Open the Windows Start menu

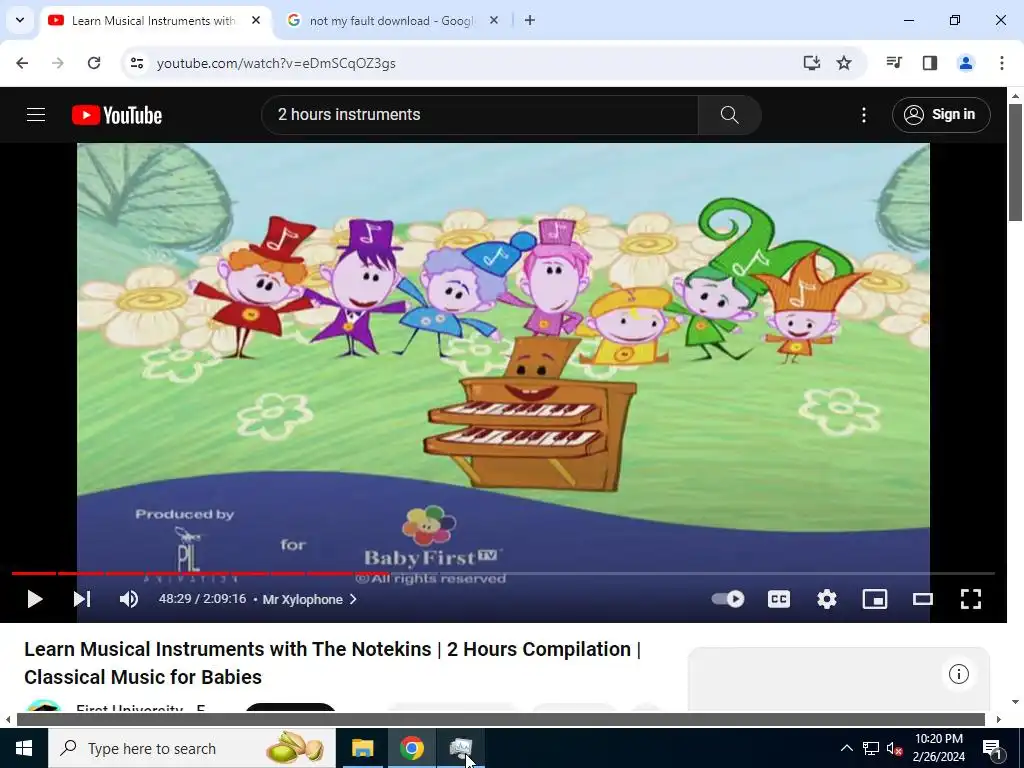coord(24,748)
